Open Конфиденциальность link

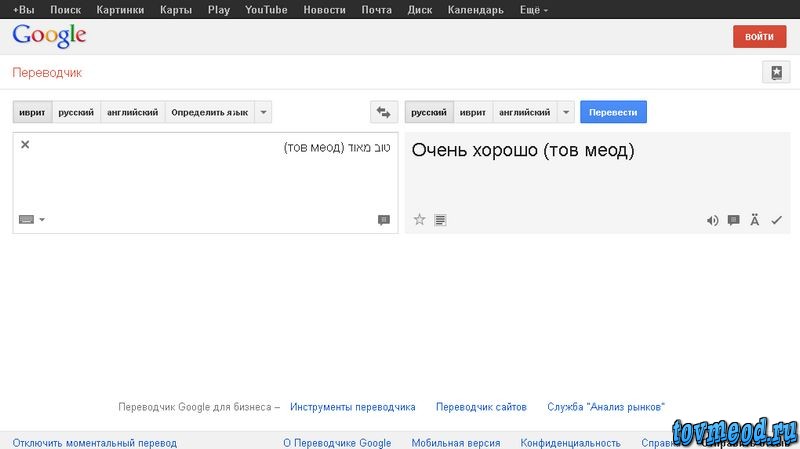click(x=570, y=443)
